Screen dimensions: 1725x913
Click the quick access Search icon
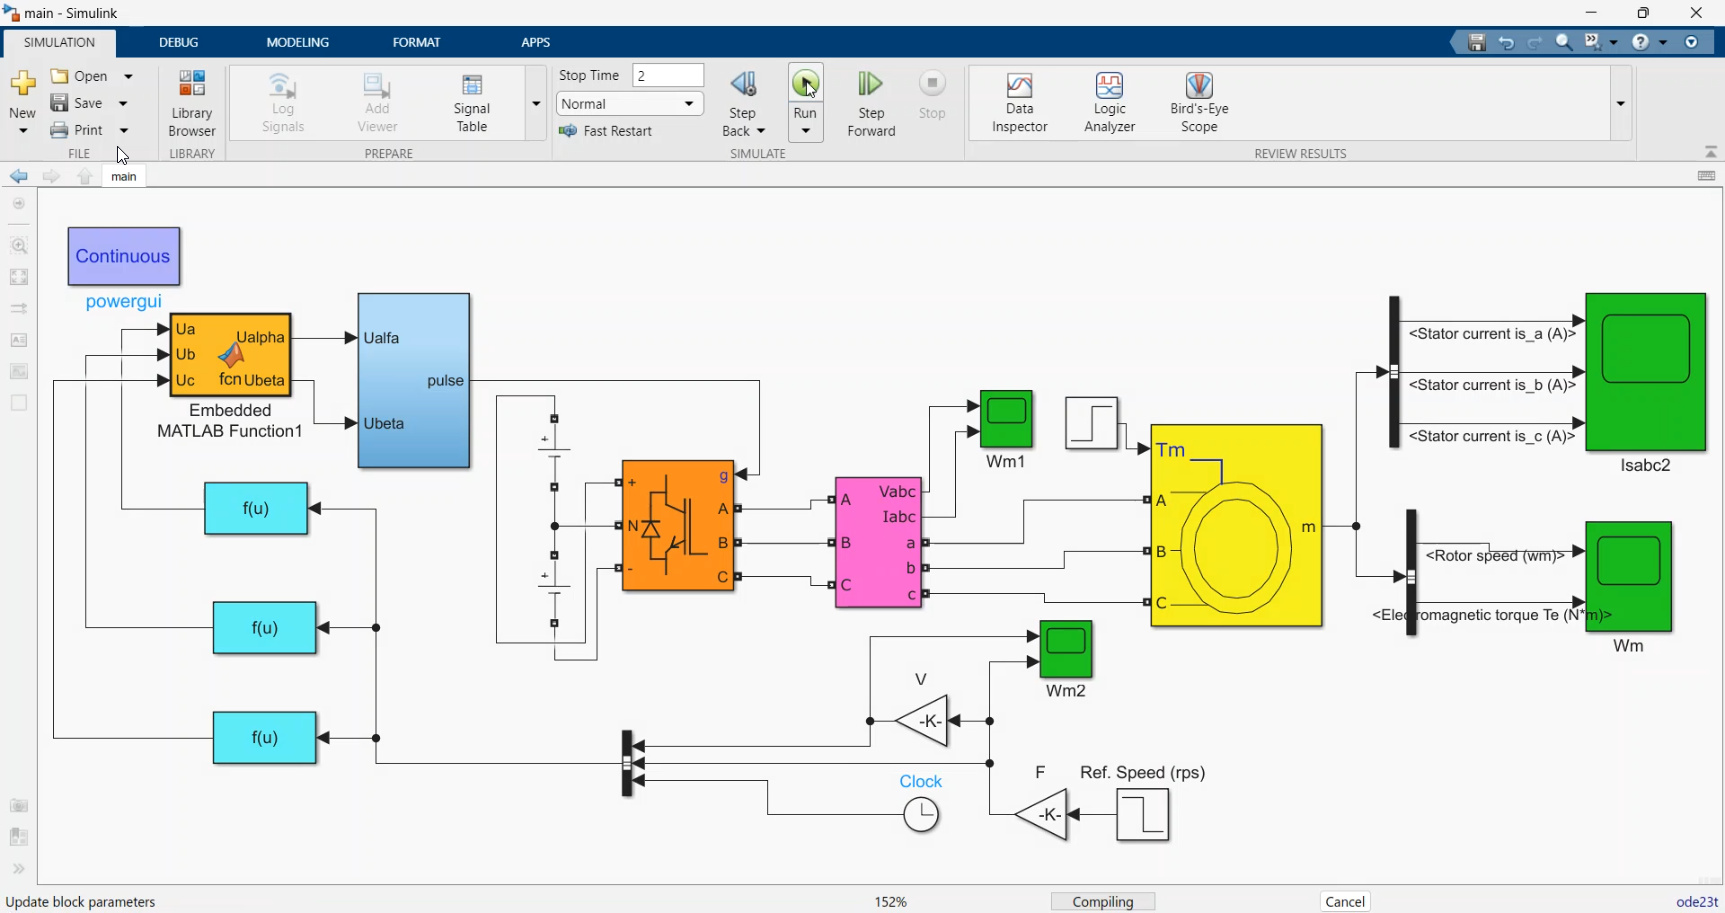click(1564, 42)
